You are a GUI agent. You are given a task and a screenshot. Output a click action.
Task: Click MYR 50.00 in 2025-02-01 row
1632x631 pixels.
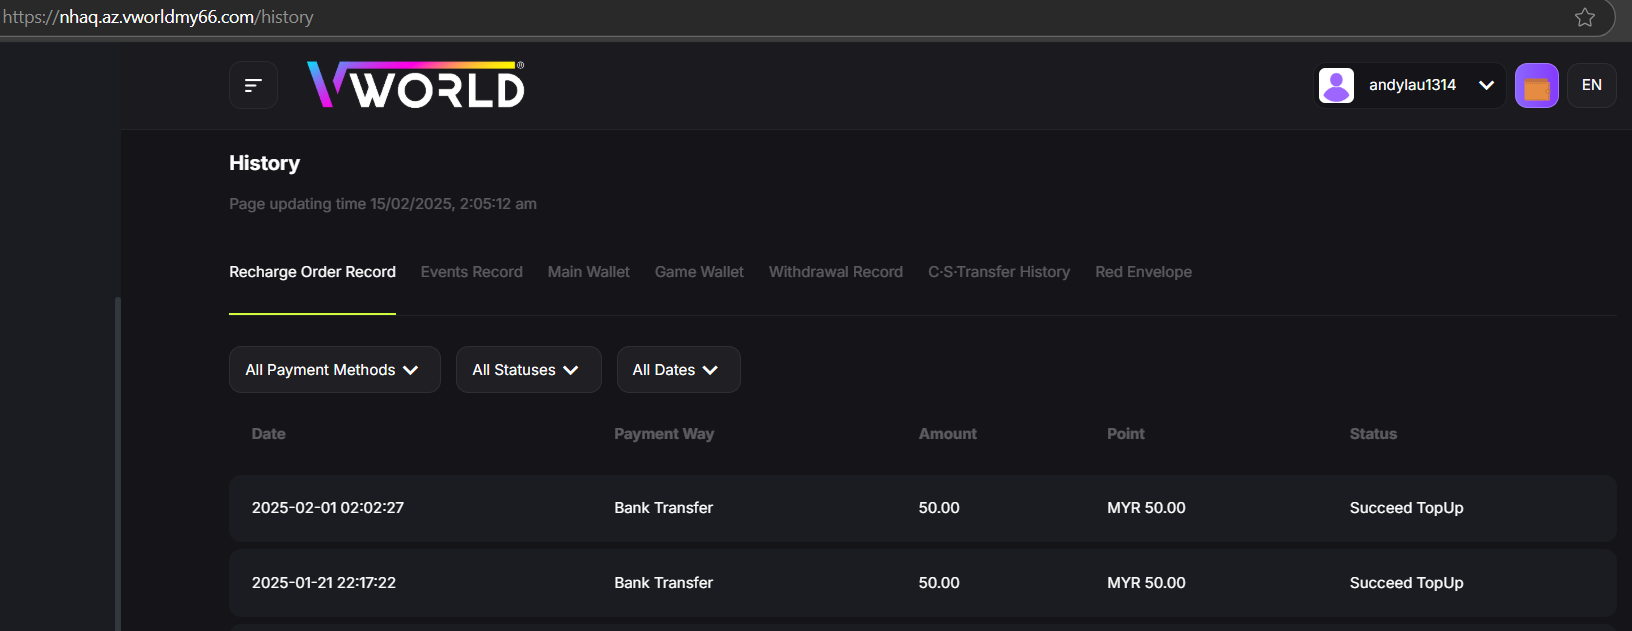1146,508
